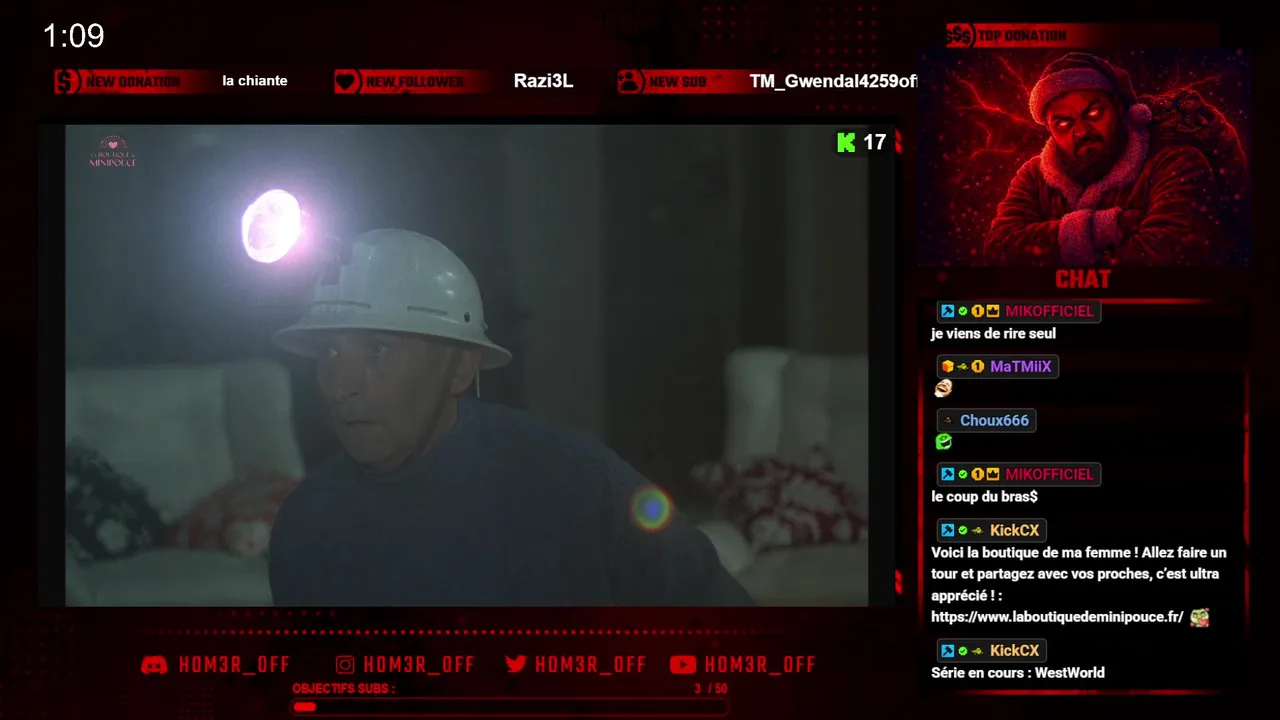Click the heart icon beside New Follower
Image resolution: width=1280 pixels, height=720 pixels.
(x=346, y=81)
